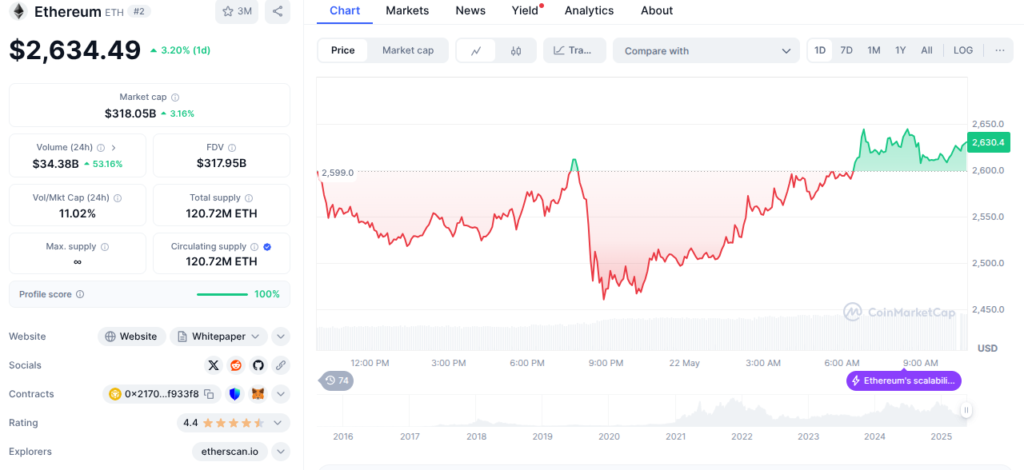The width and height of the screenshot is (1024, 470).
Task: Click the $318.05B market cap value
Action: 130,114
